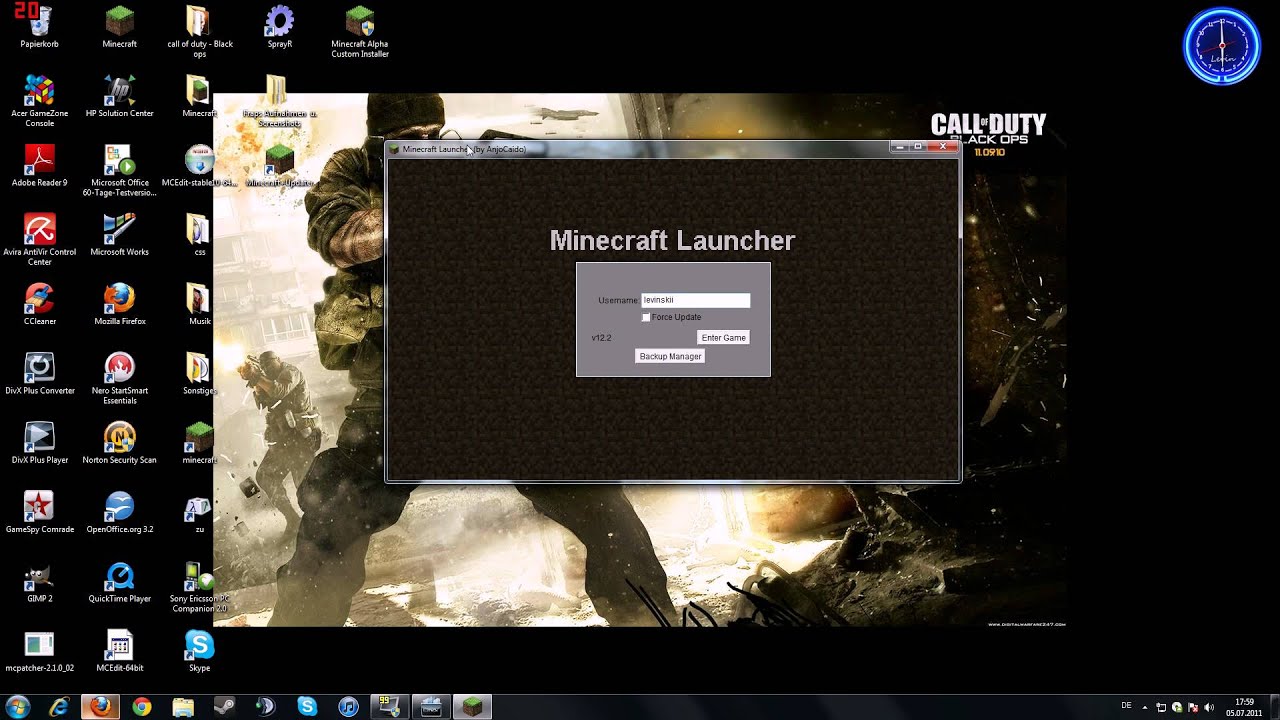Click the DE language indicator
The image size is (1280, 720).
coord(1127,706)
